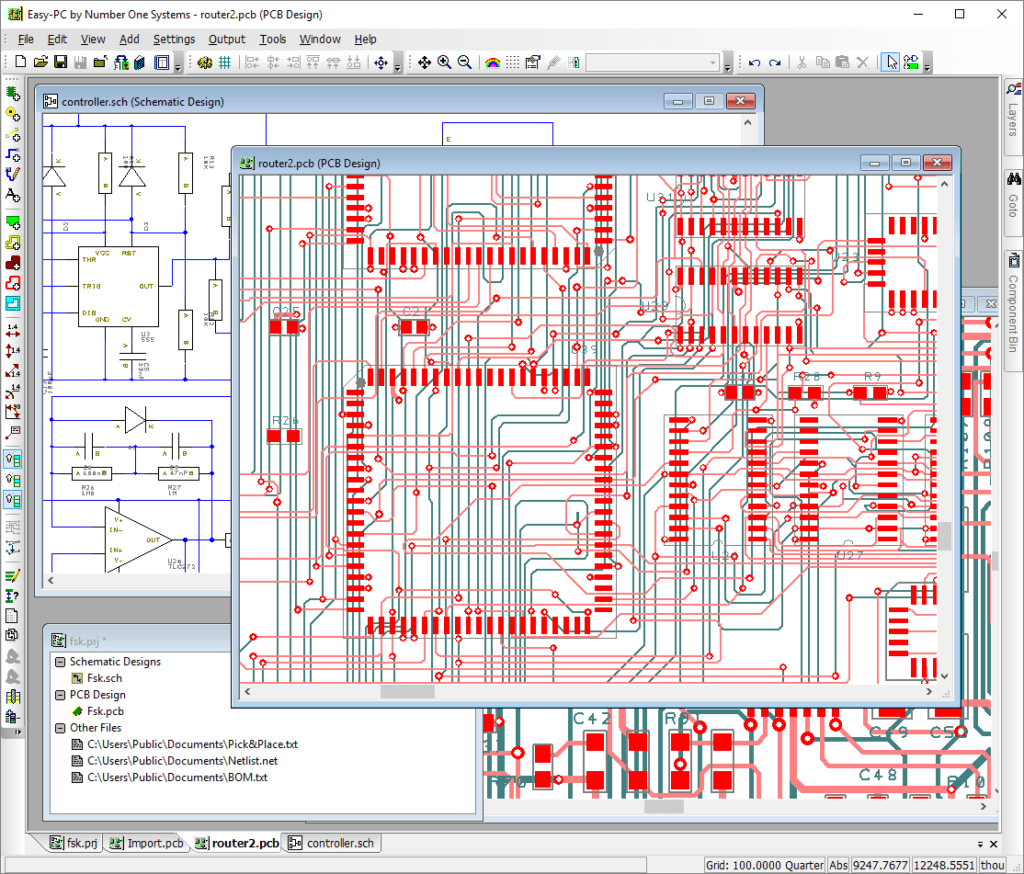Click the Zoom Out magnifier icon
Screen dimensions: 1024x874
[x=464, y=62]
